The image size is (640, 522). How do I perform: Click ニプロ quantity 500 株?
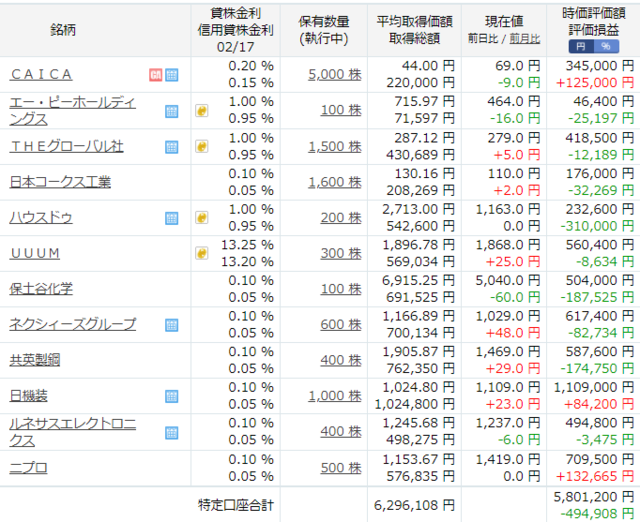pyautogui.click(x=341, y=468)
